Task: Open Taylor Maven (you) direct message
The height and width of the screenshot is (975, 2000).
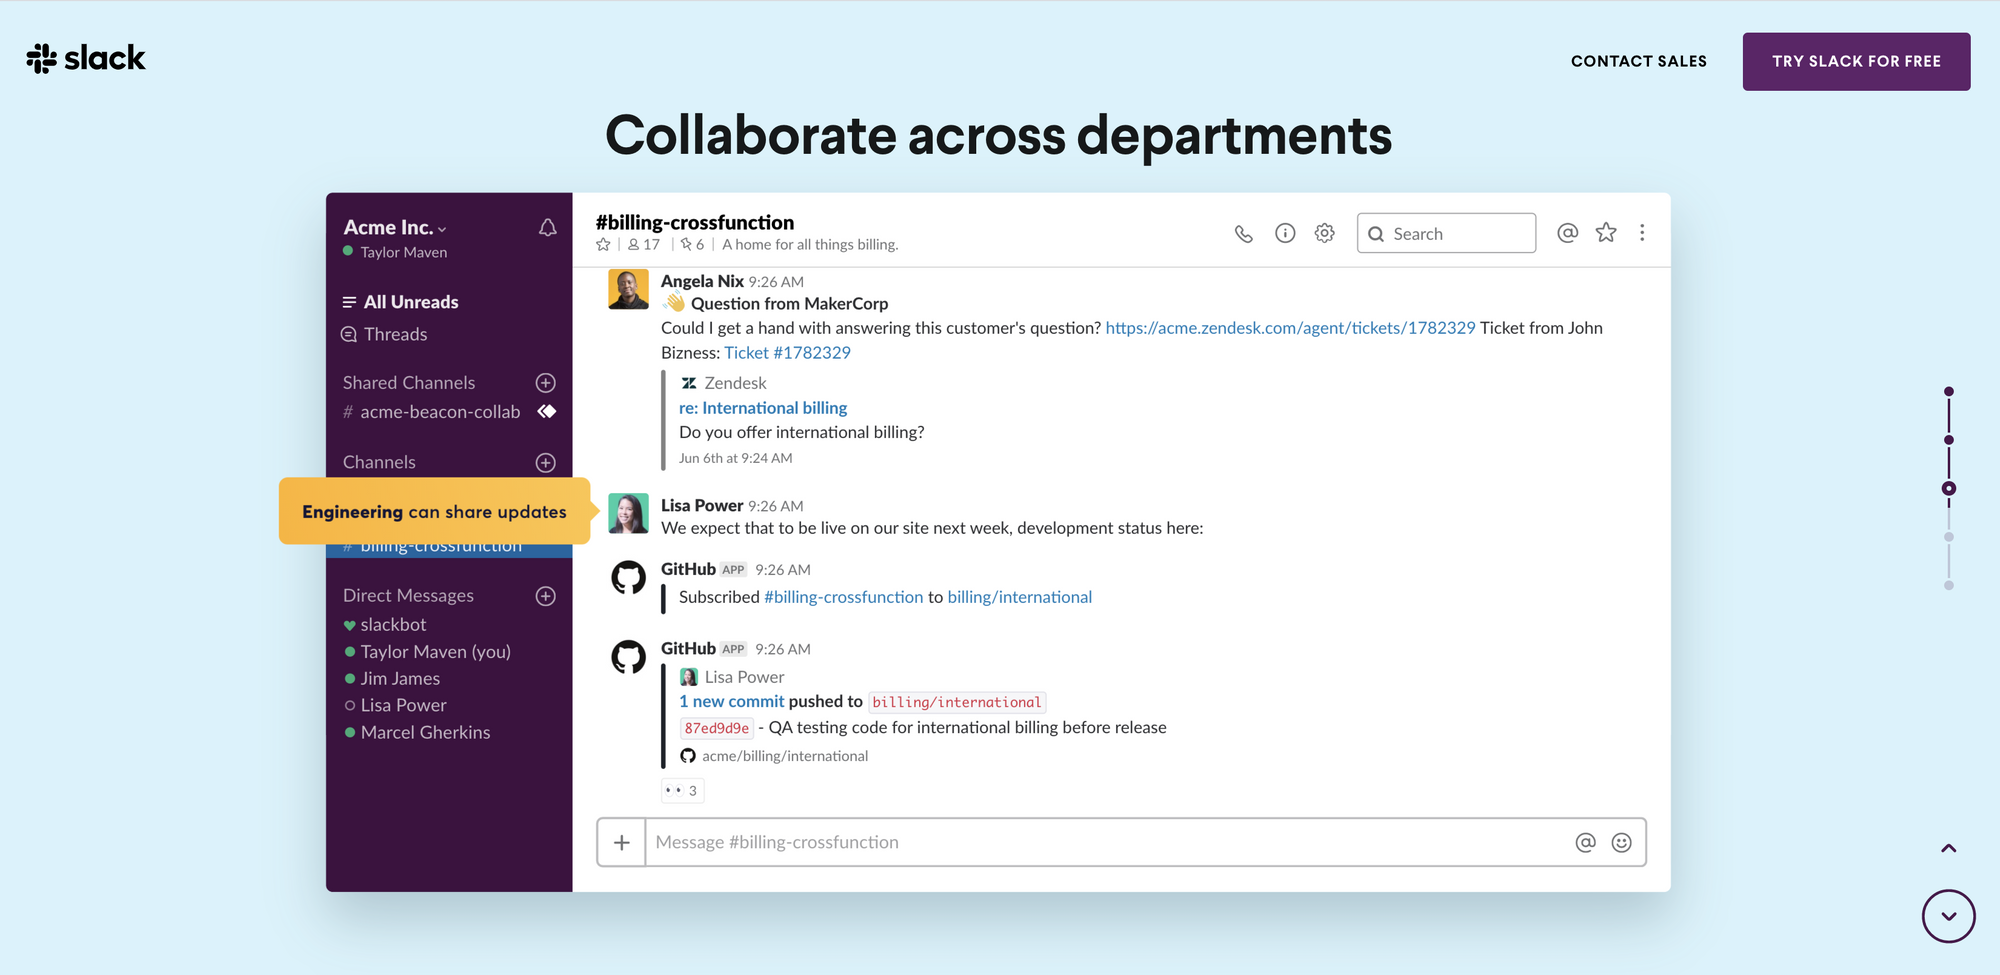Action: pyautogui.click(x=427, y=652)
